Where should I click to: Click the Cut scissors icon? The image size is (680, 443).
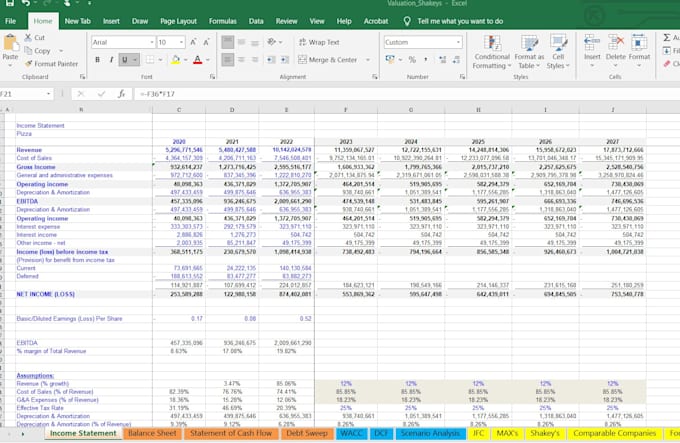(x=28, y=38)
